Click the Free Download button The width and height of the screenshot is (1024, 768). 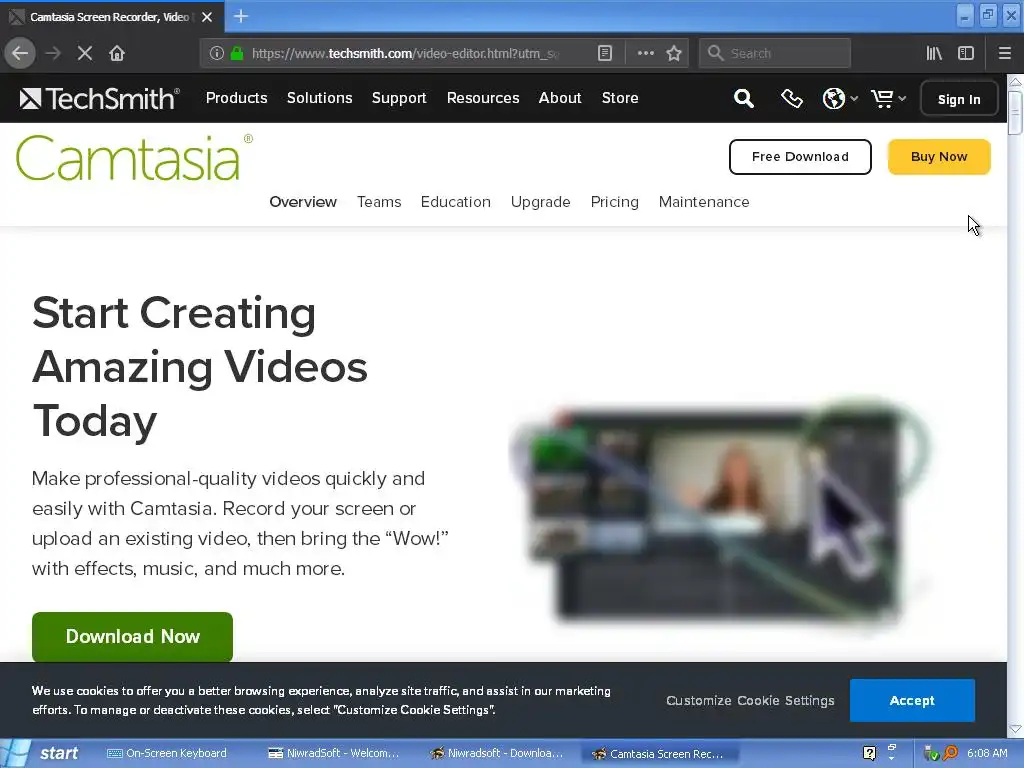click(800, 157)
